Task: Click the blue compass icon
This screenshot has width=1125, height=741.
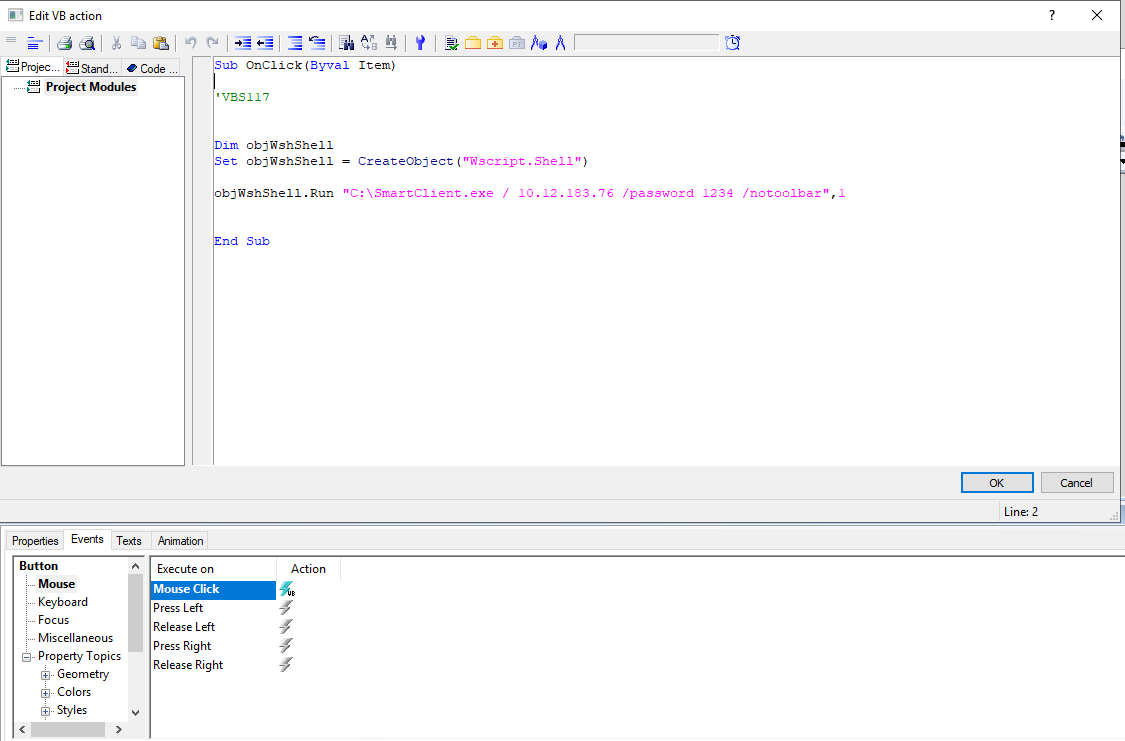Action: 560,43
